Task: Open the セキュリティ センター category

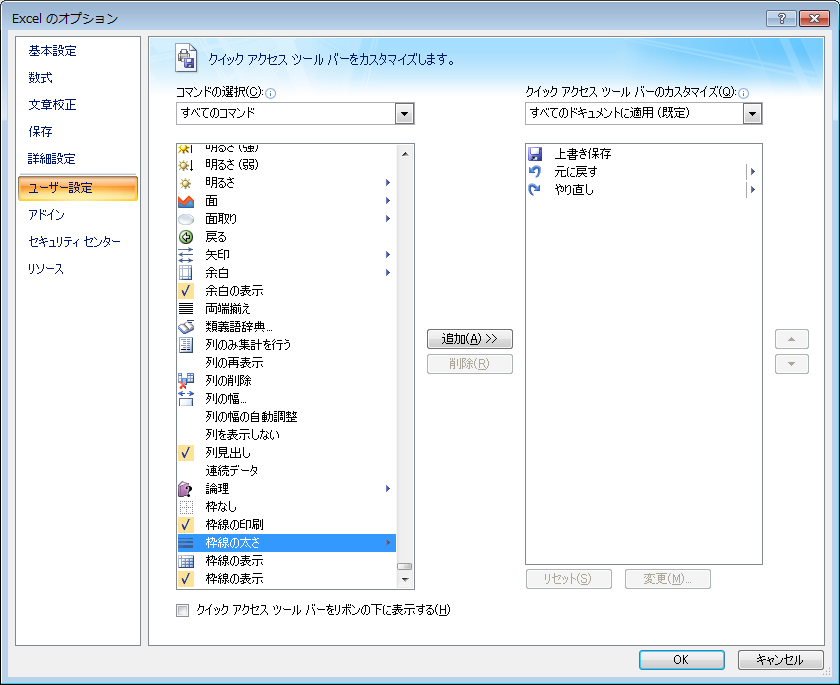Action: click(x=74, y=242)
